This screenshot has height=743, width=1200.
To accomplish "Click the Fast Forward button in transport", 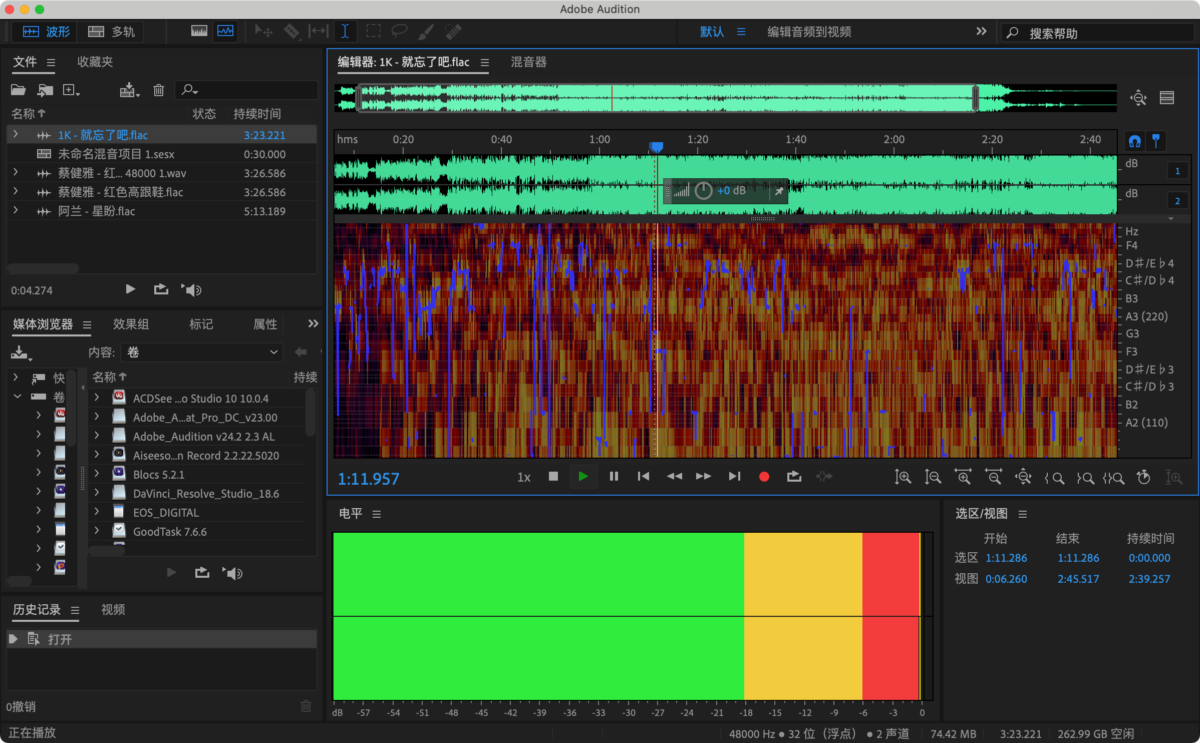I will [704, 477].
